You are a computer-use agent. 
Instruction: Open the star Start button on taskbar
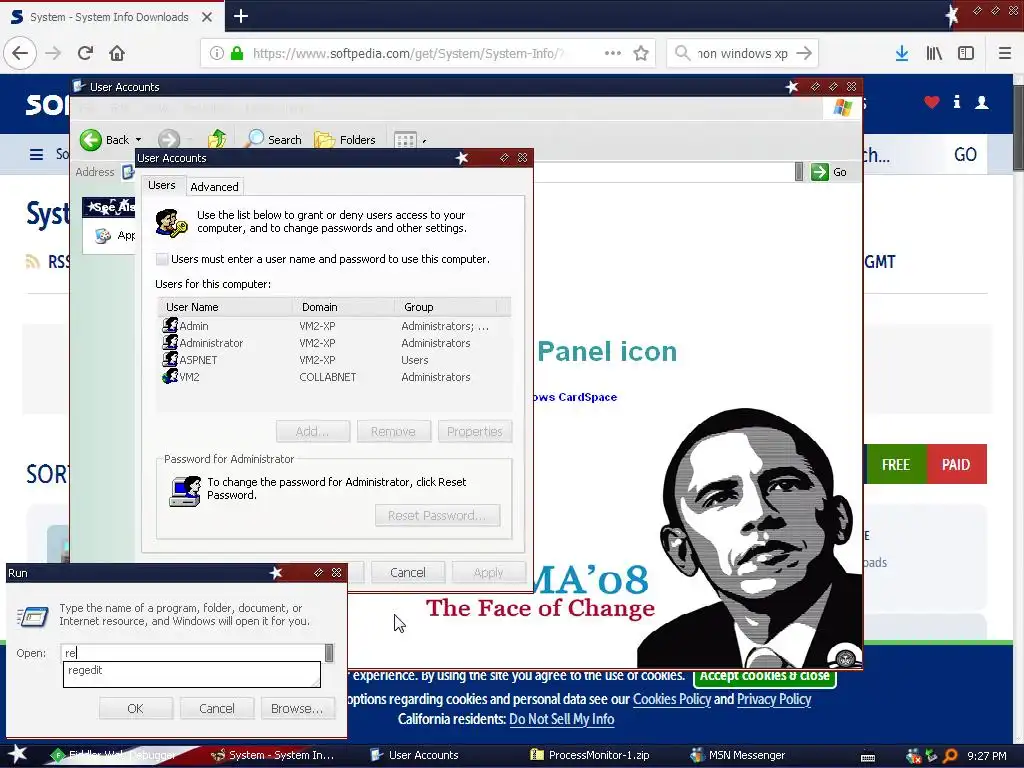click(x=18, y=755)
